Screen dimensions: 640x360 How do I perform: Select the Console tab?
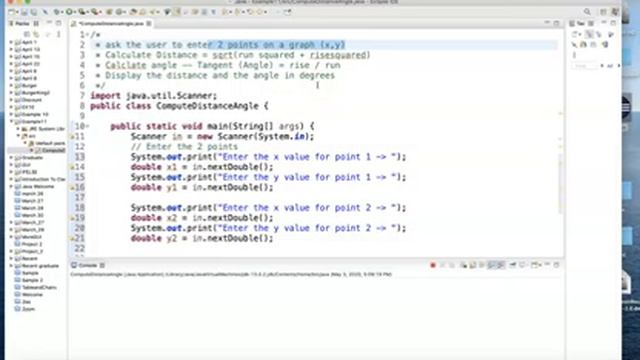(87, 265)
